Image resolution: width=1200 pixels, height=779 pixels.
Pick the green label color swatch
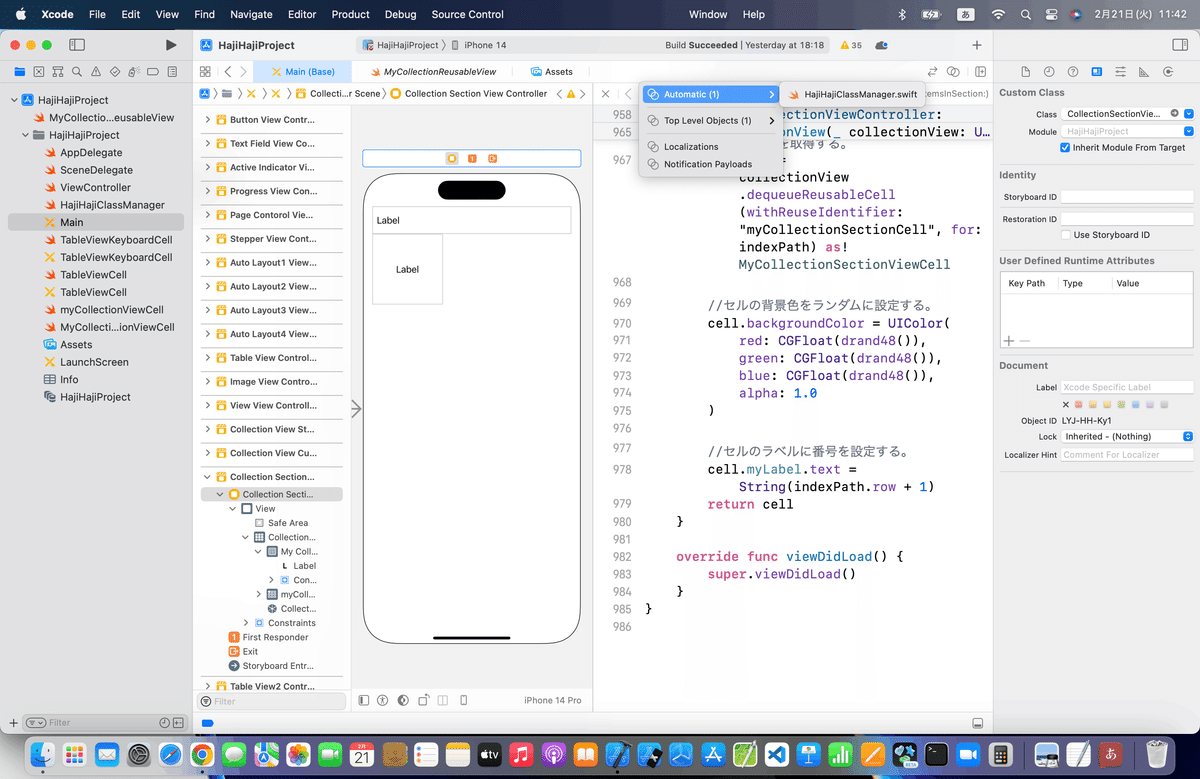(x=1123, y=405)
